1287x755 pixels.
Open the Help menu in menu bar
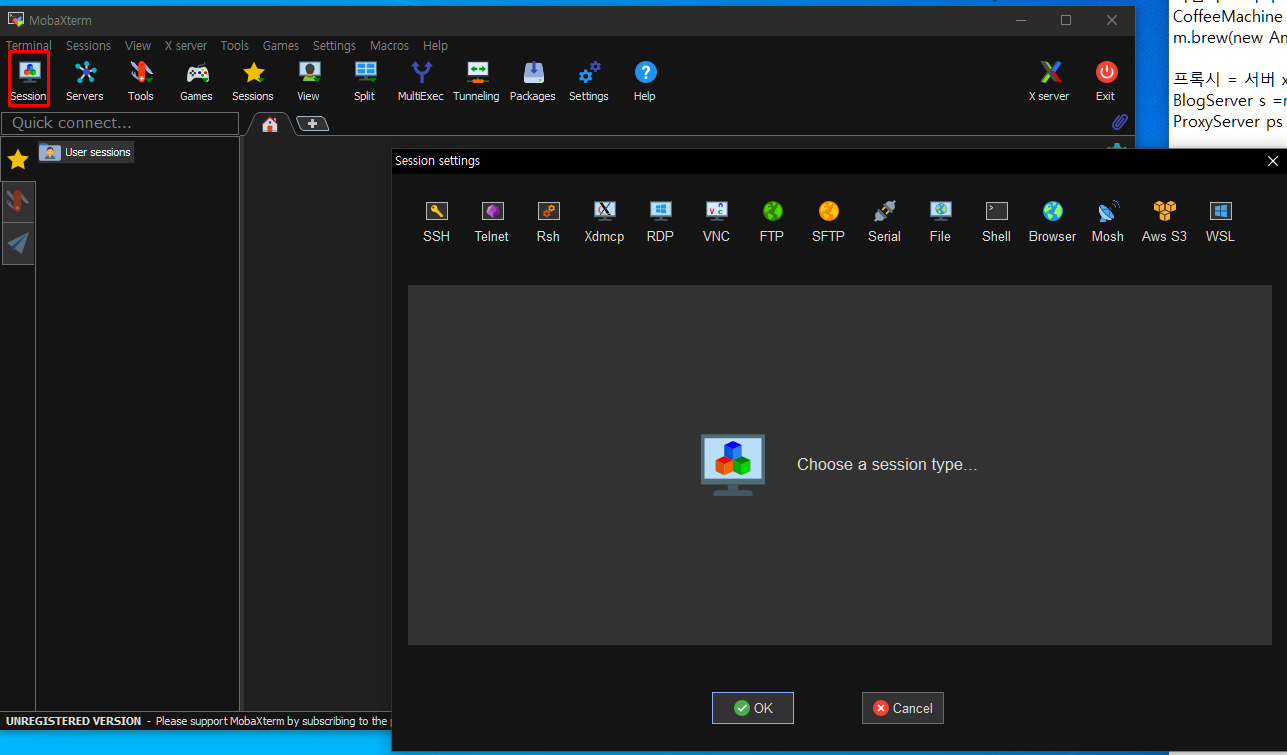click(x=435, y=46)
